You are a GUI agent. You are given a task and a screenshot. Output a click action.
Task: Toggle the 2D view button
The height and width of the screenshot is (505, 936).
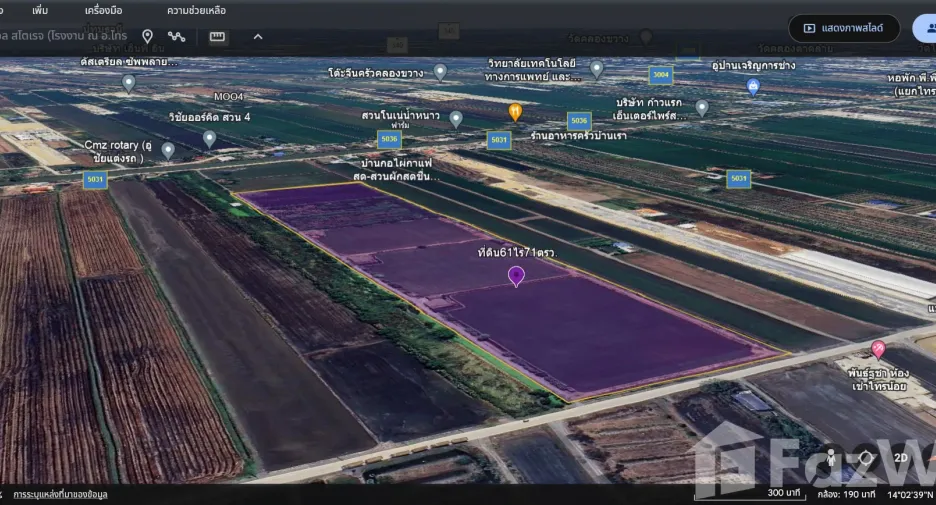pos(901,458)
